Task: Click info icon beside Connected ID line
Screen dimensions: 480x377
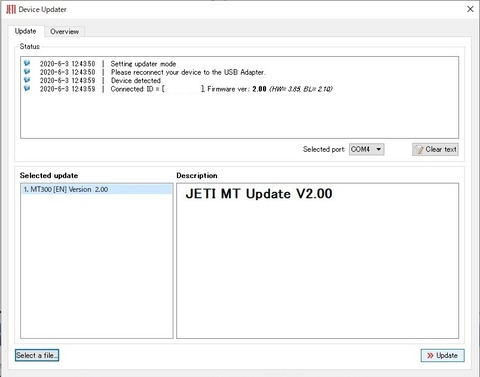Action: (x=27, y=88)
